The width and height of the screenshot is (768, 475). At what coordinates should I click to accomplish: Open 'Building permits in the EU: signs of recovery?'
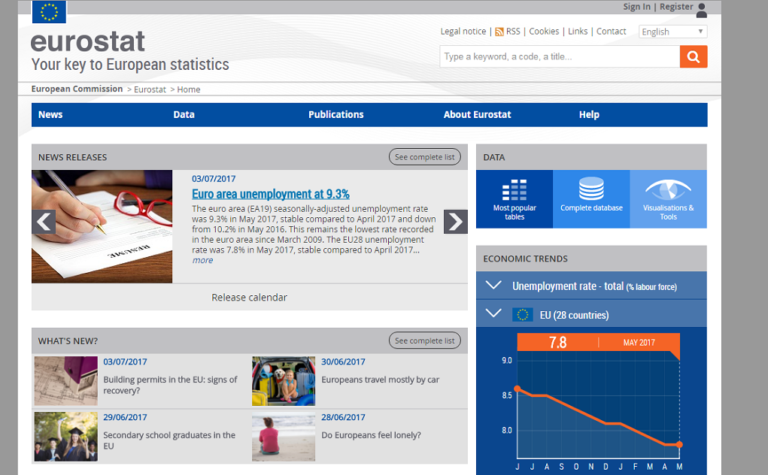click(x=170, y=385)
